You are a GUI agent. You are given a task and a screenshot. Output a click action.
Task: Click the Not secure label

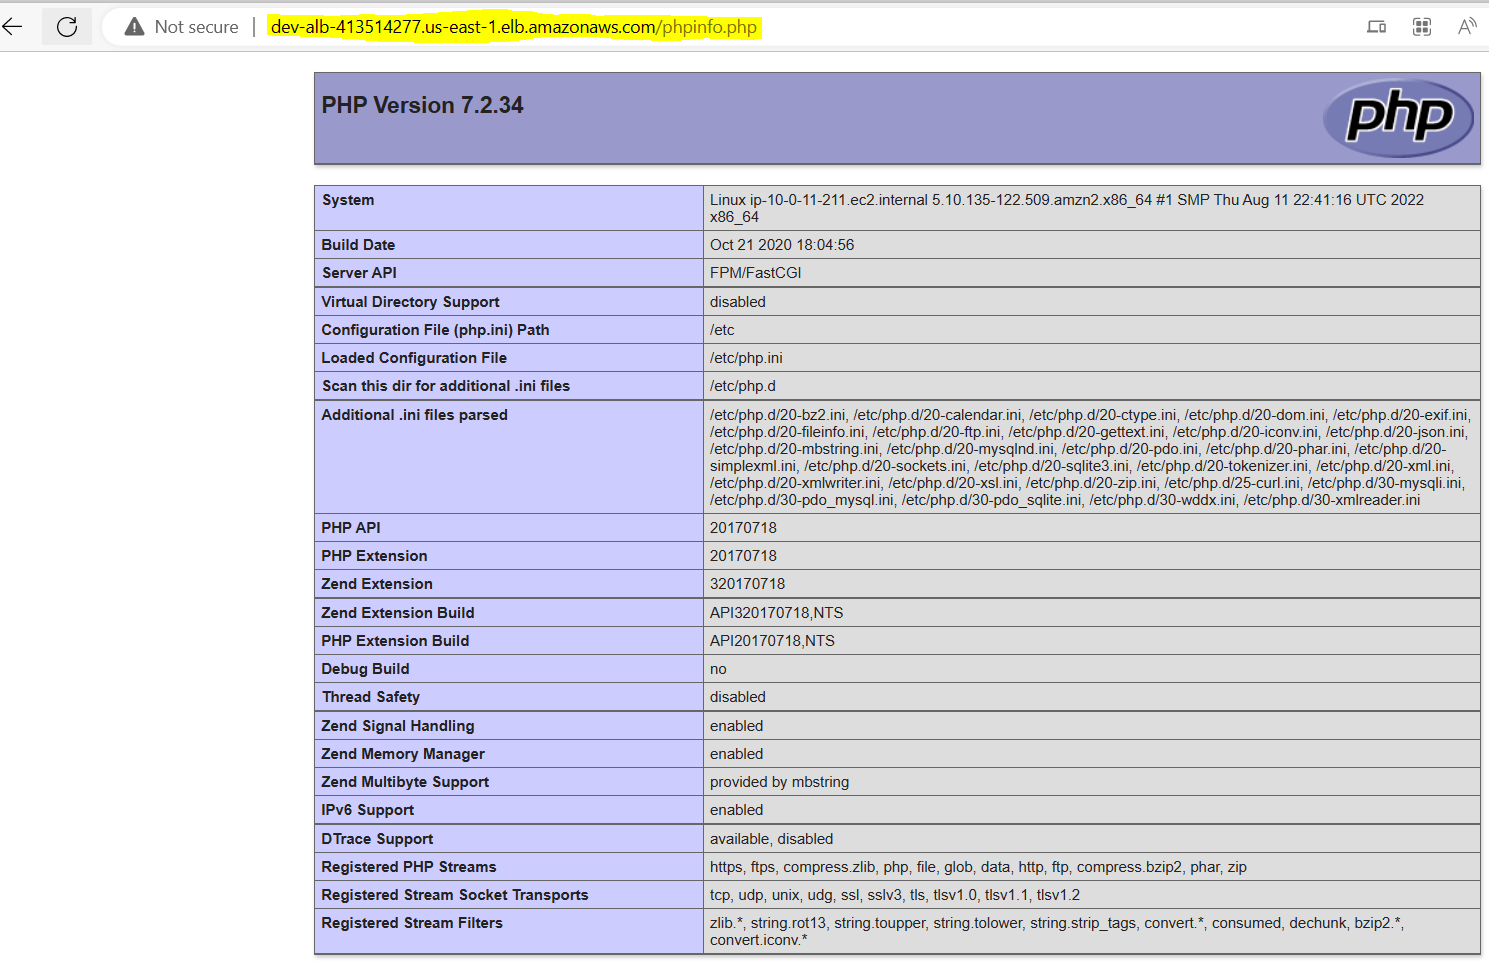pos(196,27)
